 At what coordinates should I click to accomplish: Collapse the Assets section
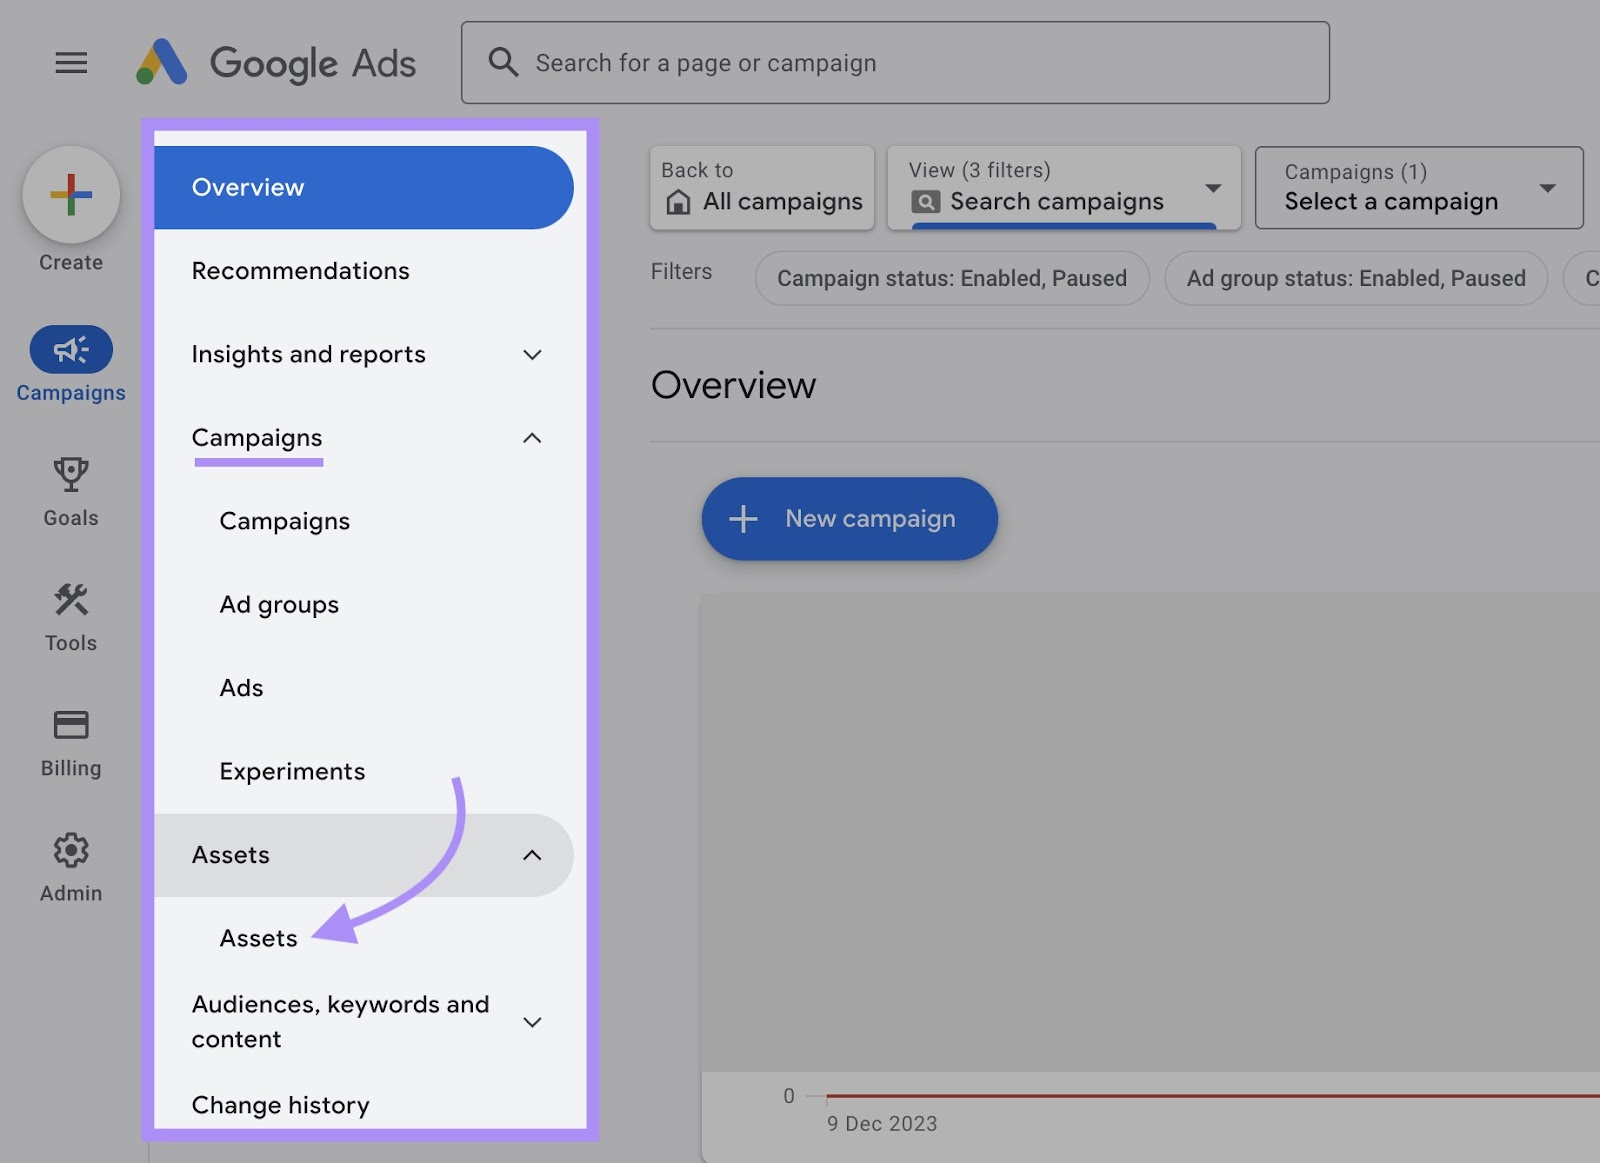[533, 855]
